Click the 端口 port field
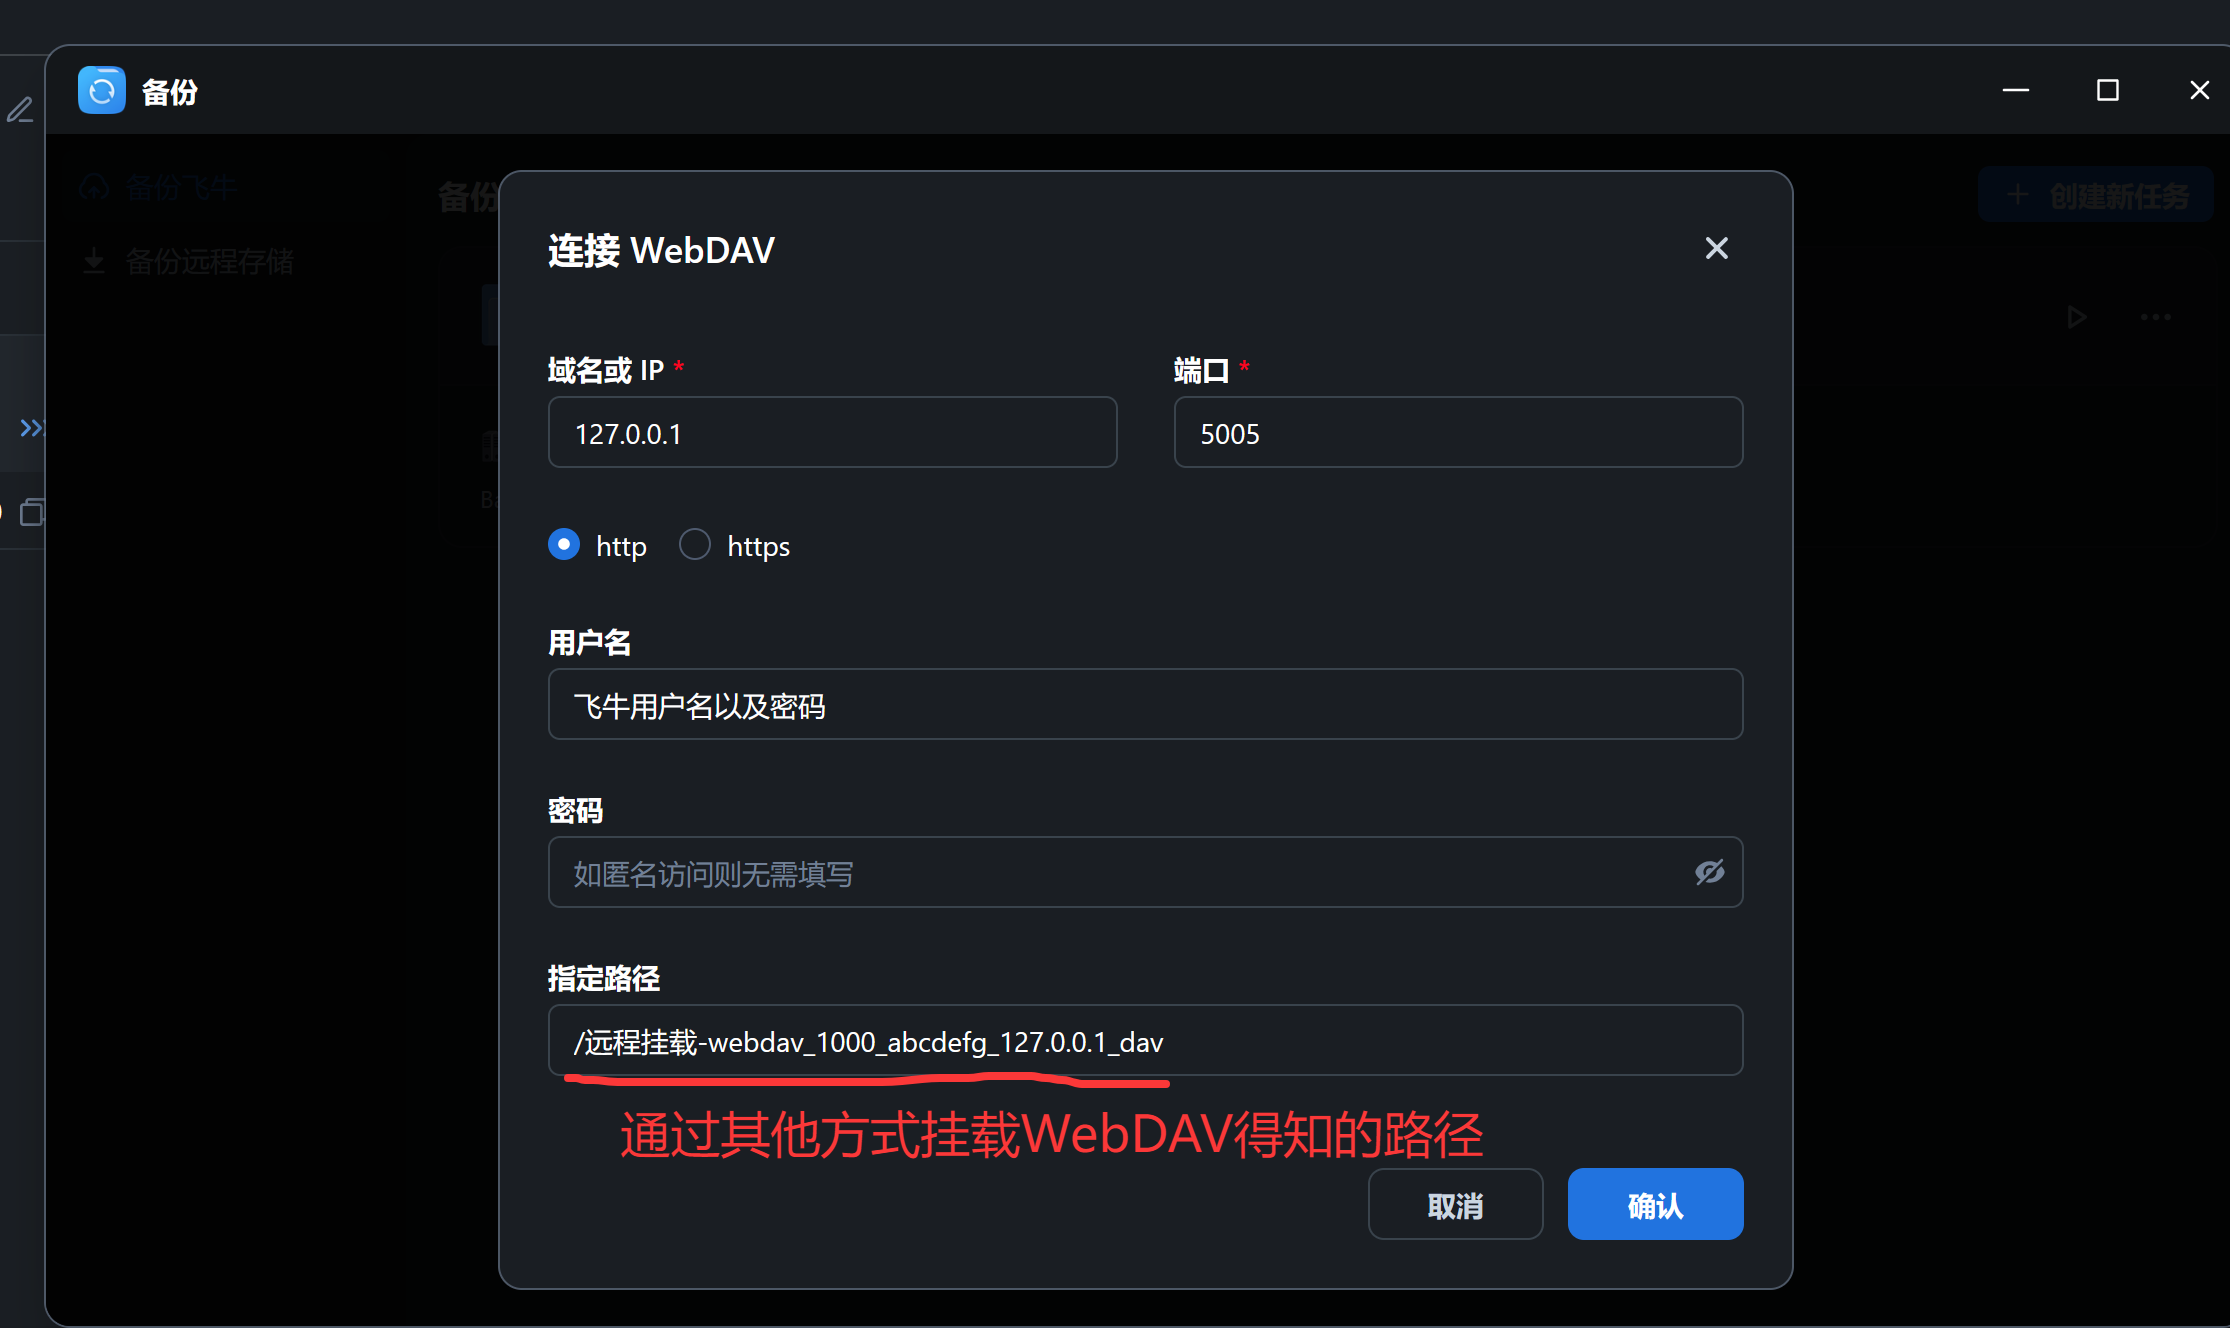This screenshot has height=1328, width=2230. (x=1457, y=433)
